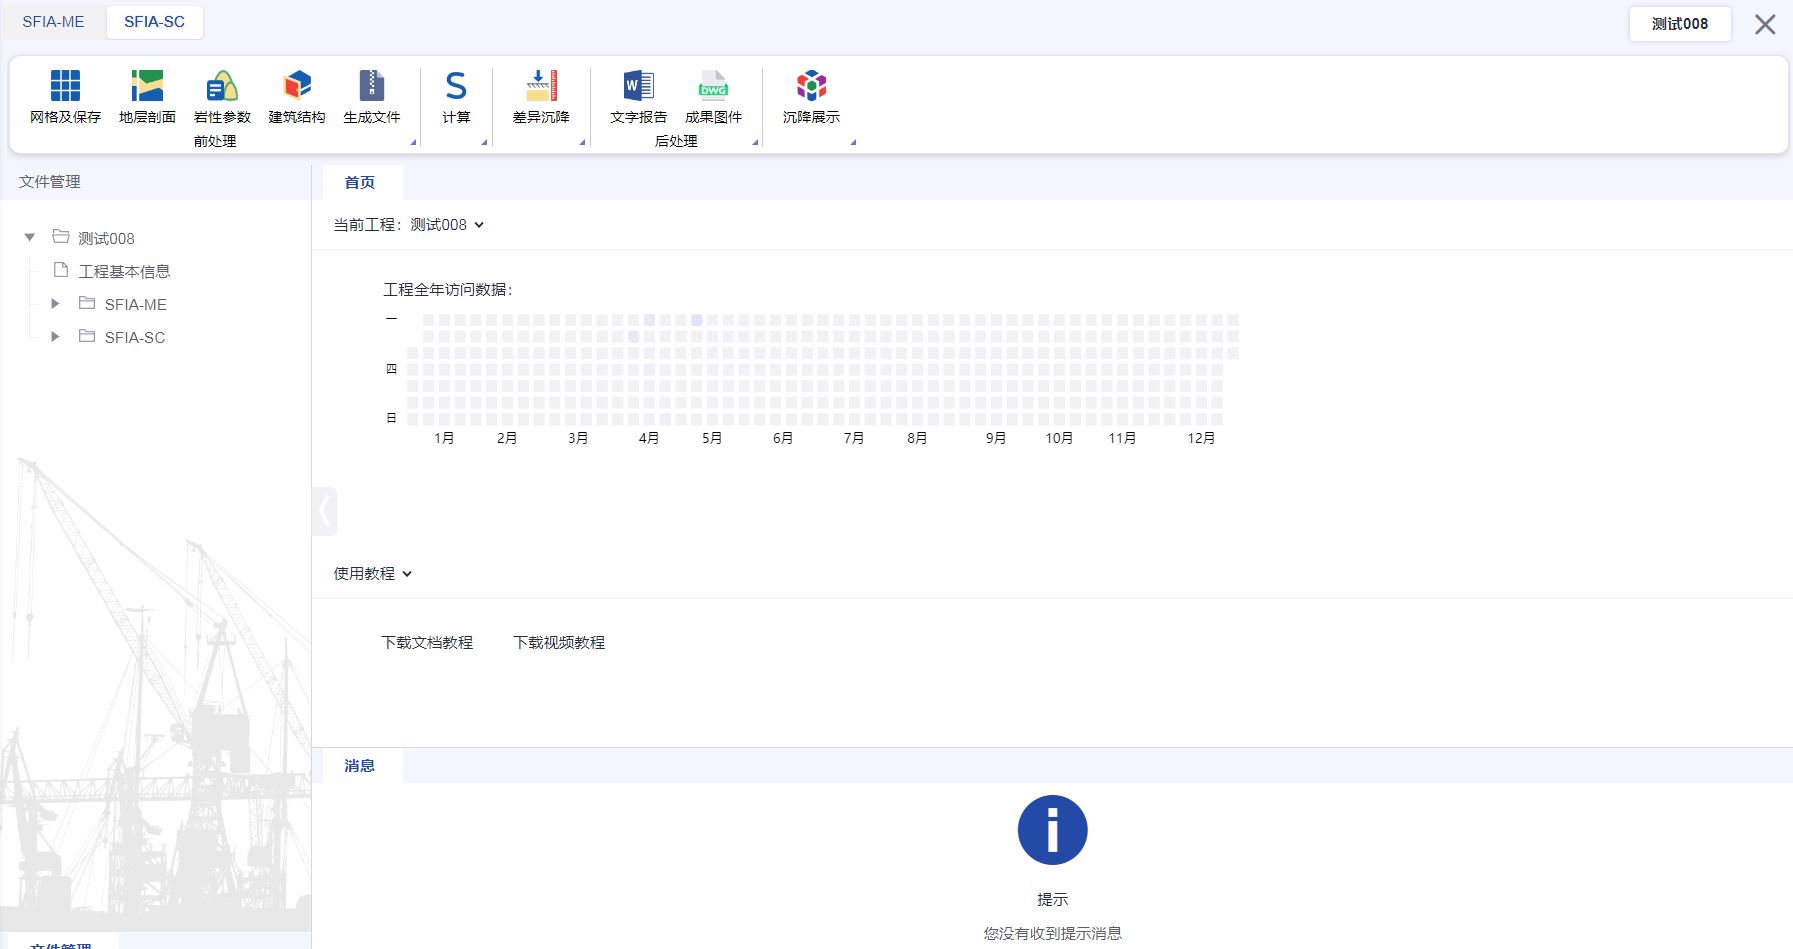The image size is (1793, 949).
Task: Open 工程基本信息 in file tree
Action: [x=124, y=271]
